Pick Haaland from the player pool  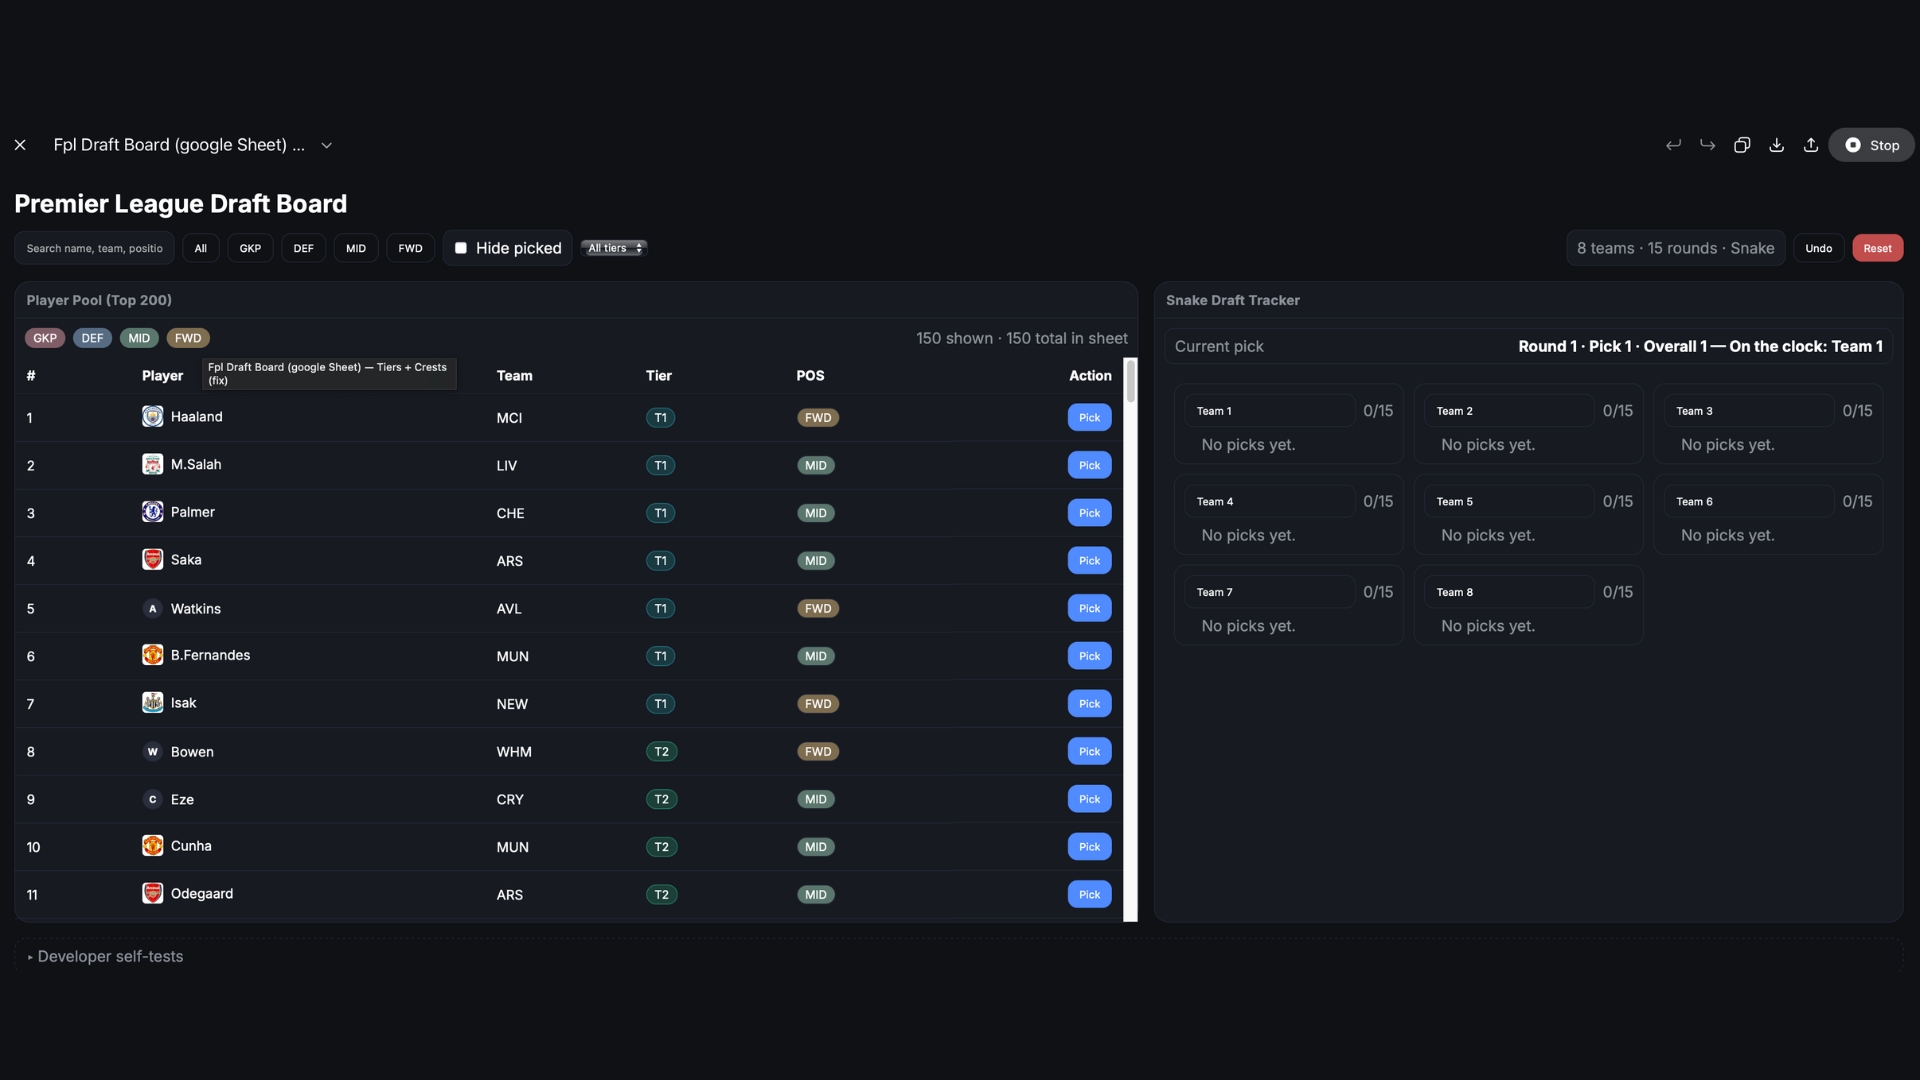pyautogui.click(x=1089, y=417)
